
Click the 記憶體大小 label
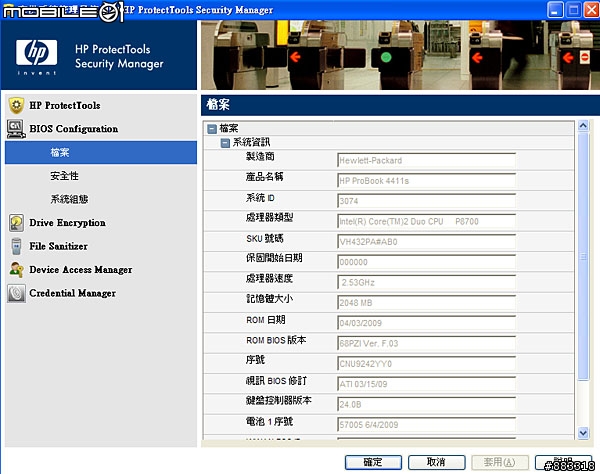(x=269, y=299)
